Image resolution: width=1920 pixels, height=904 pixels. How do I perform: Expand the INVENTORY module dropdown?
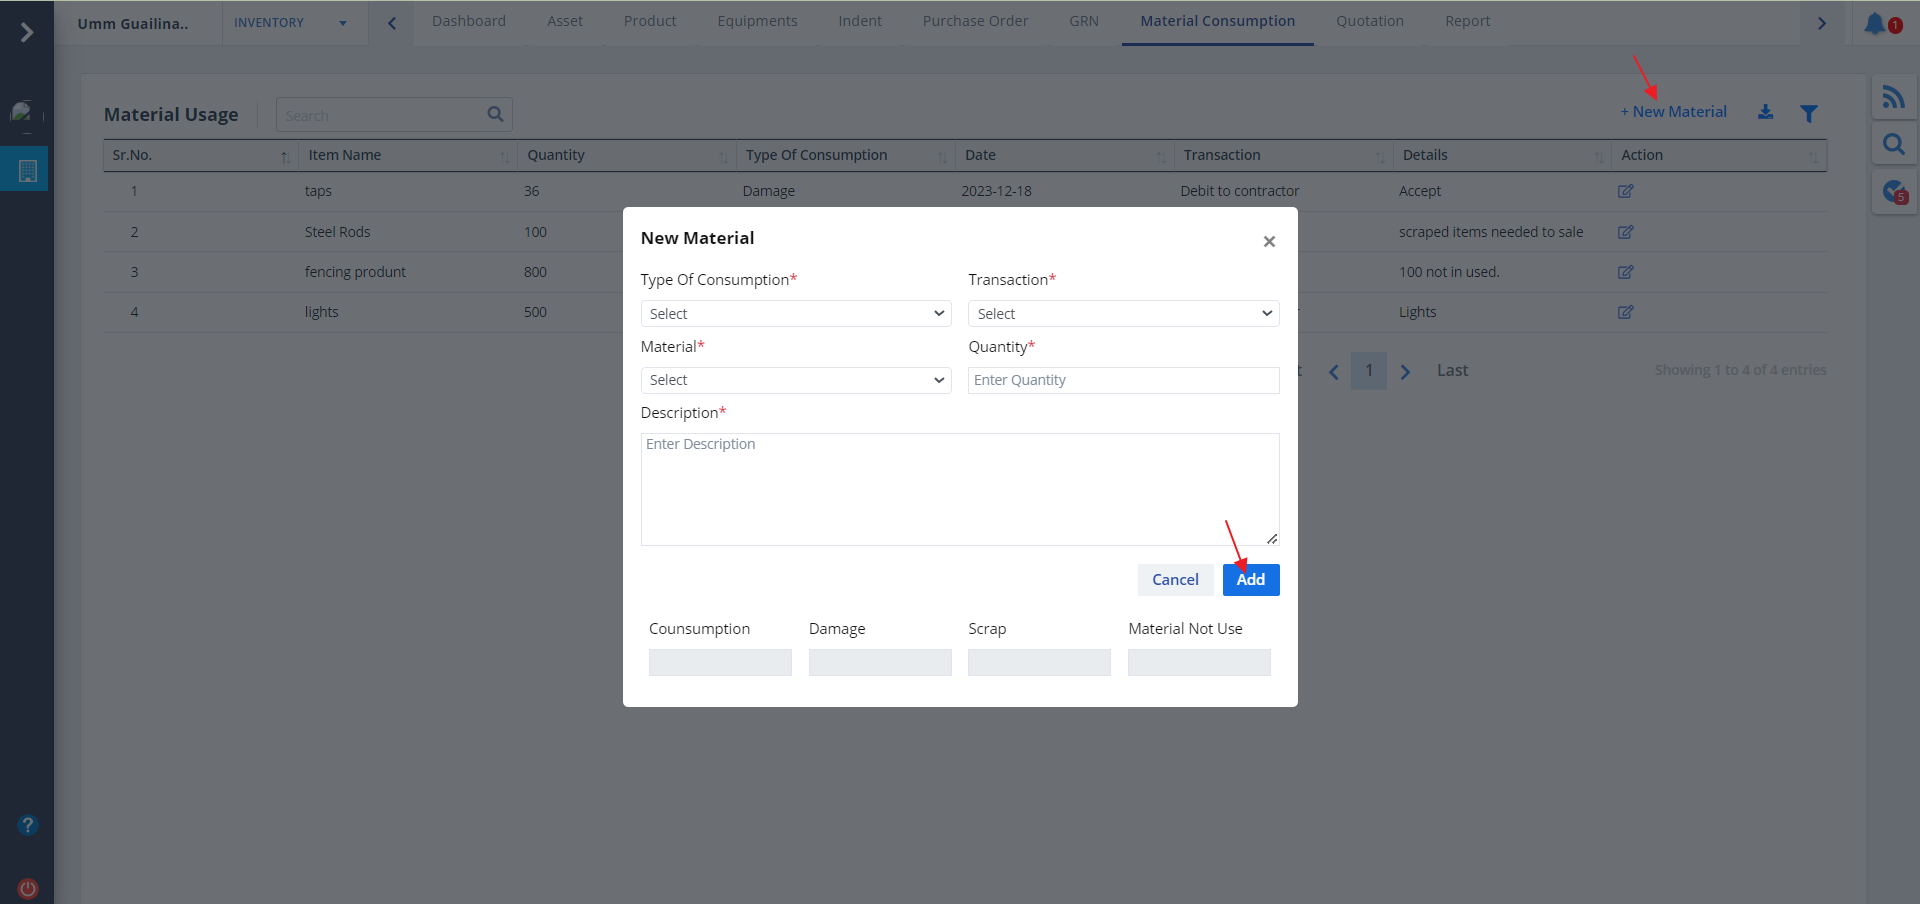point(290,23)
